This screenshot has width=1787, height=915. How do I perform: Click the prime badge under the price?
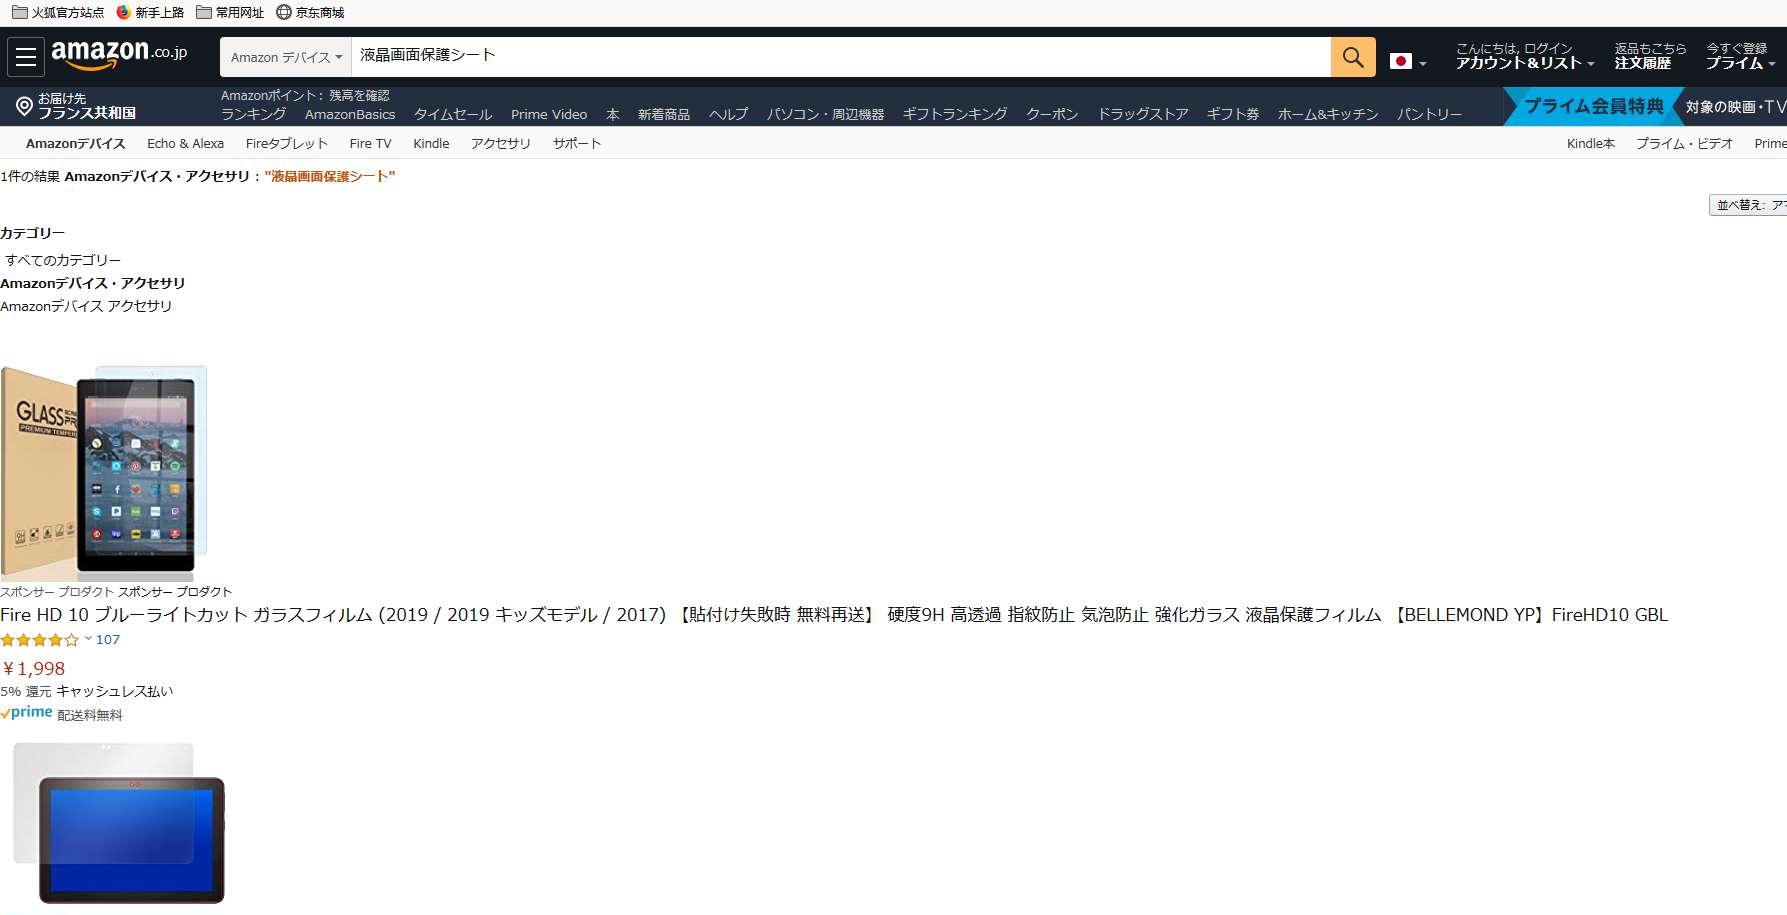tap(27, 712)
